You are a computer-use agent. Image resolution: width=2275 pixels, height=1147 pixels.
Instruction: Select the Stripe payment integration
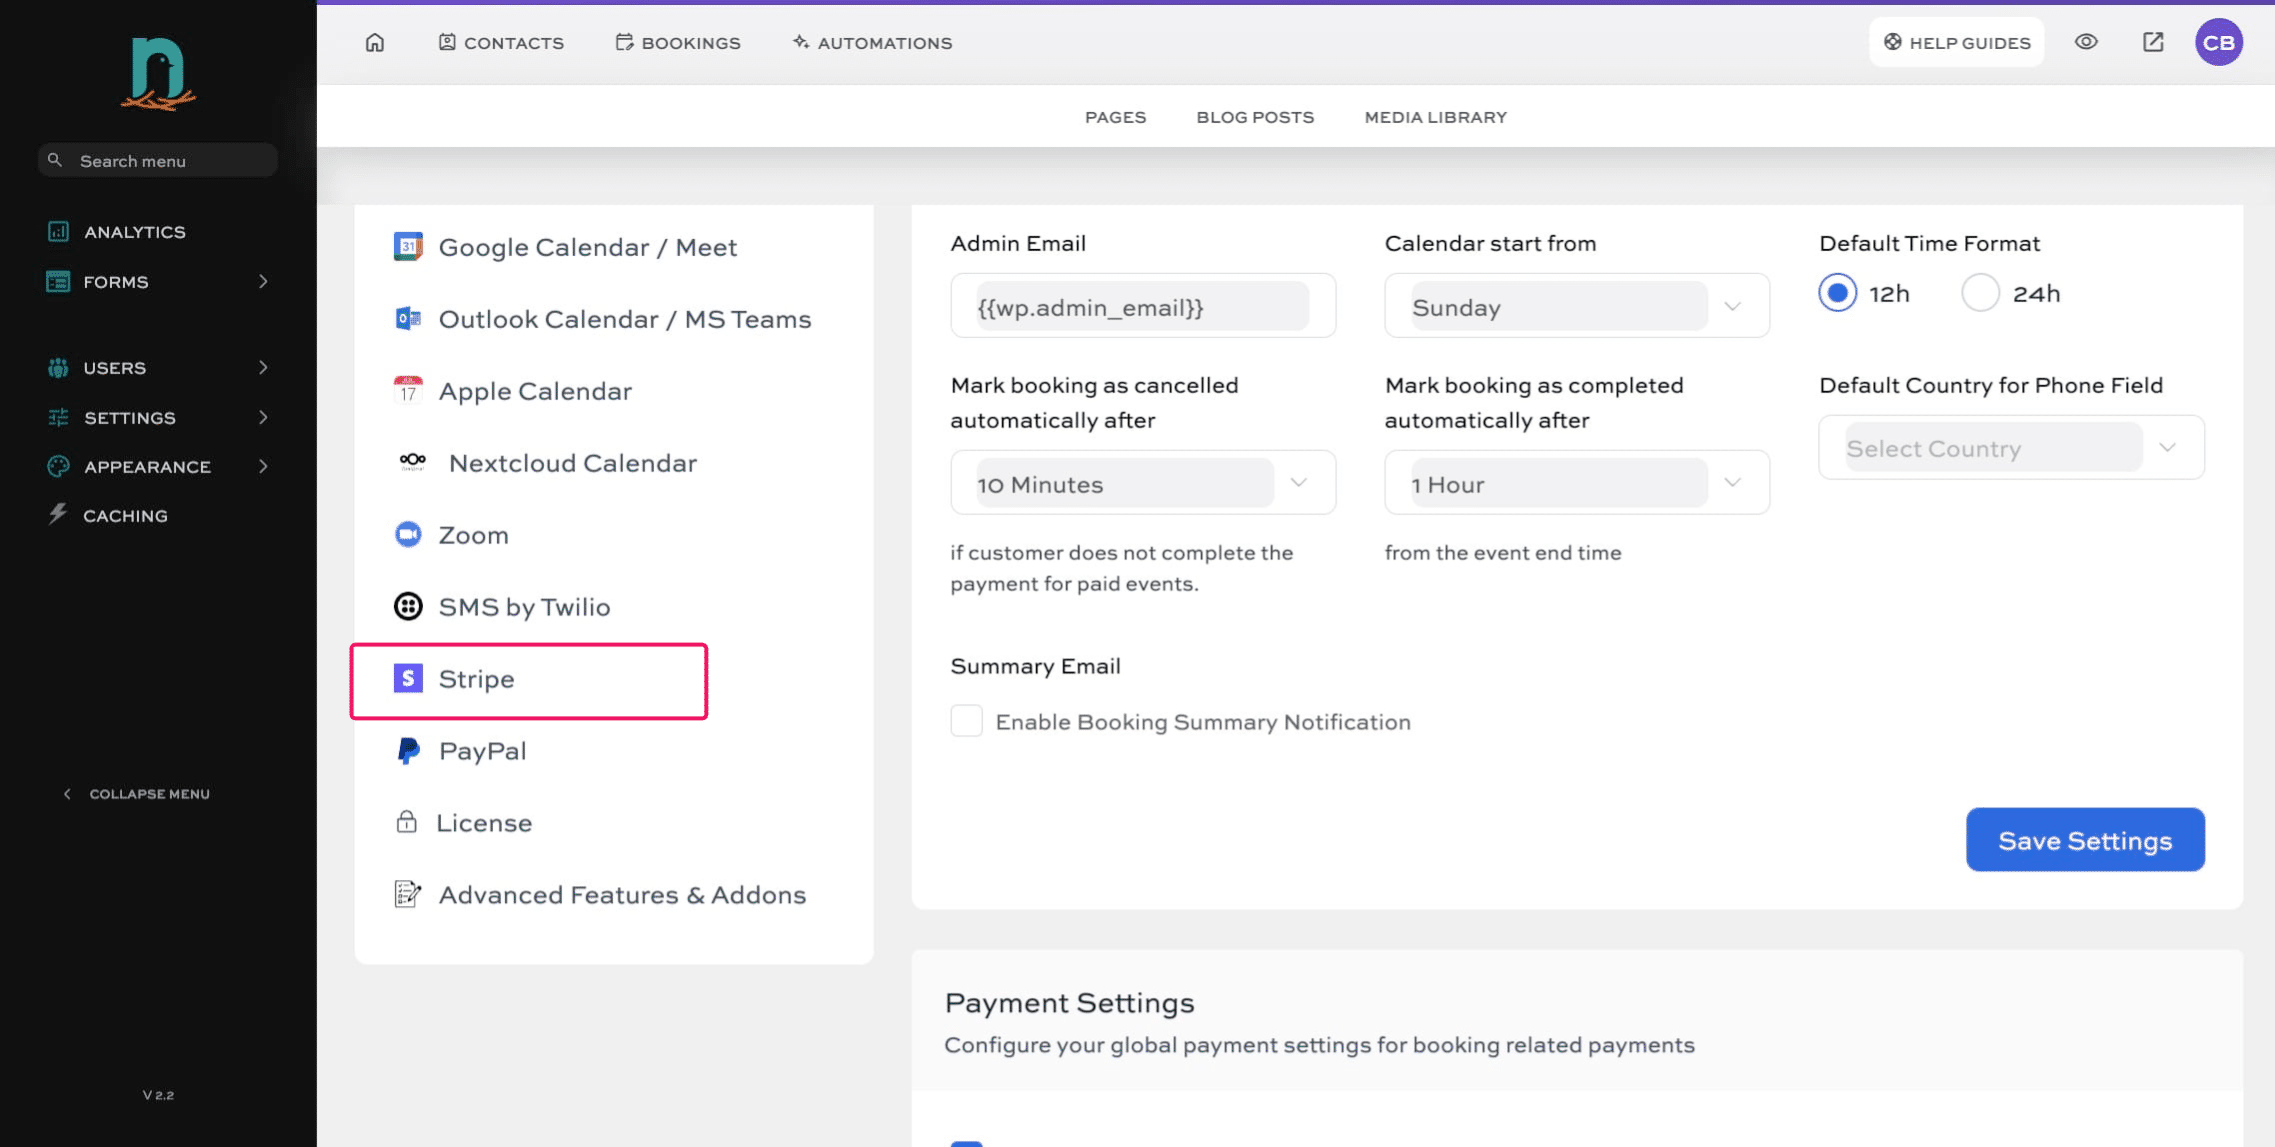(x=476, y=679)
